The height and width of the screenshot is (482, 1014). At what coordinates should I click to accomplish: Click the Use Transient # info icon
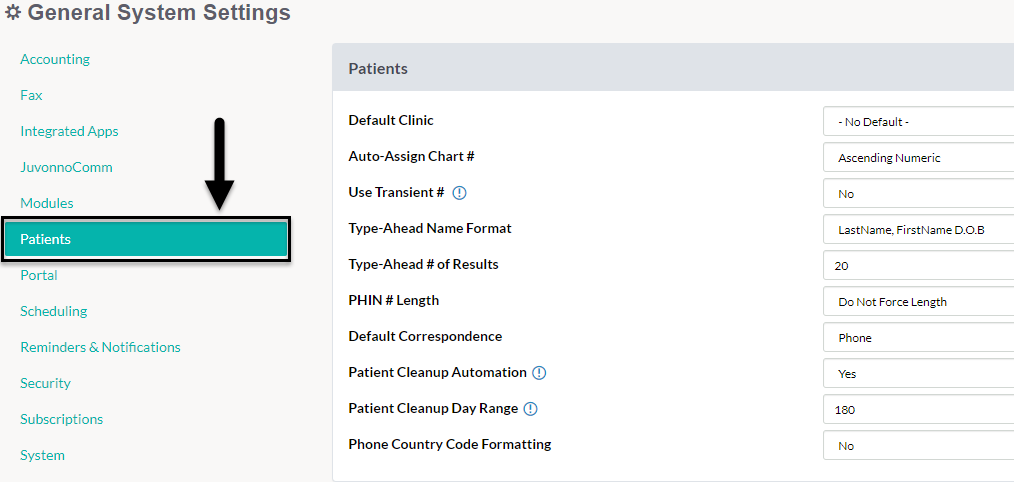459,193
